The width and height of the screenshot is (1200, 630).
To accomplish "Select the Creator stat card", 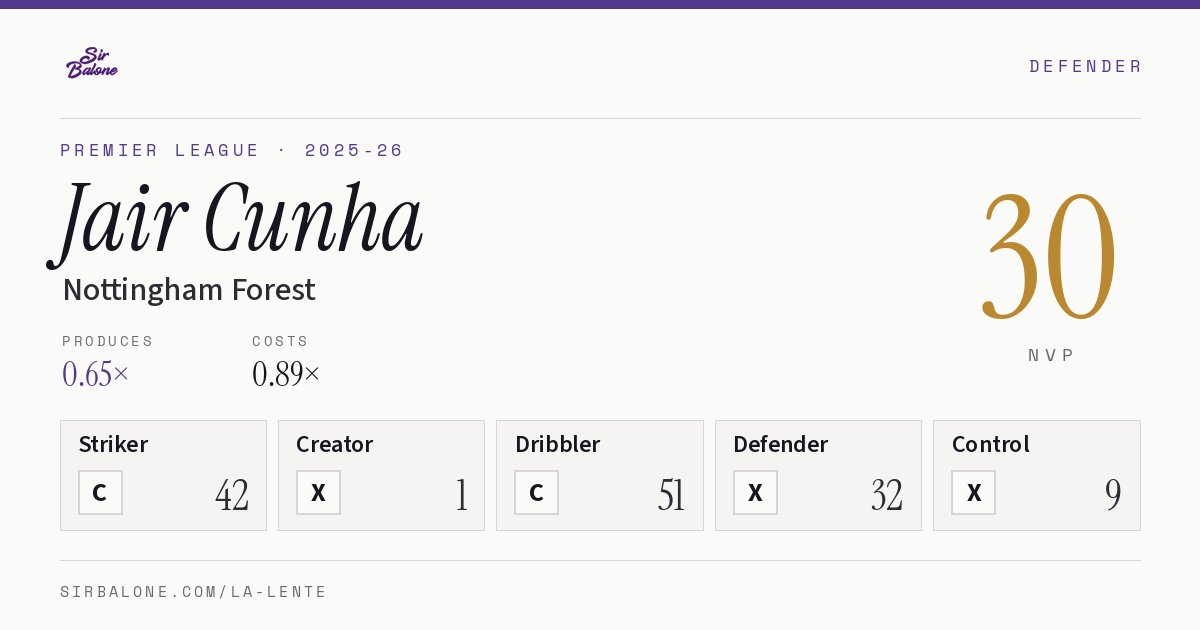I will coord(381,475).
